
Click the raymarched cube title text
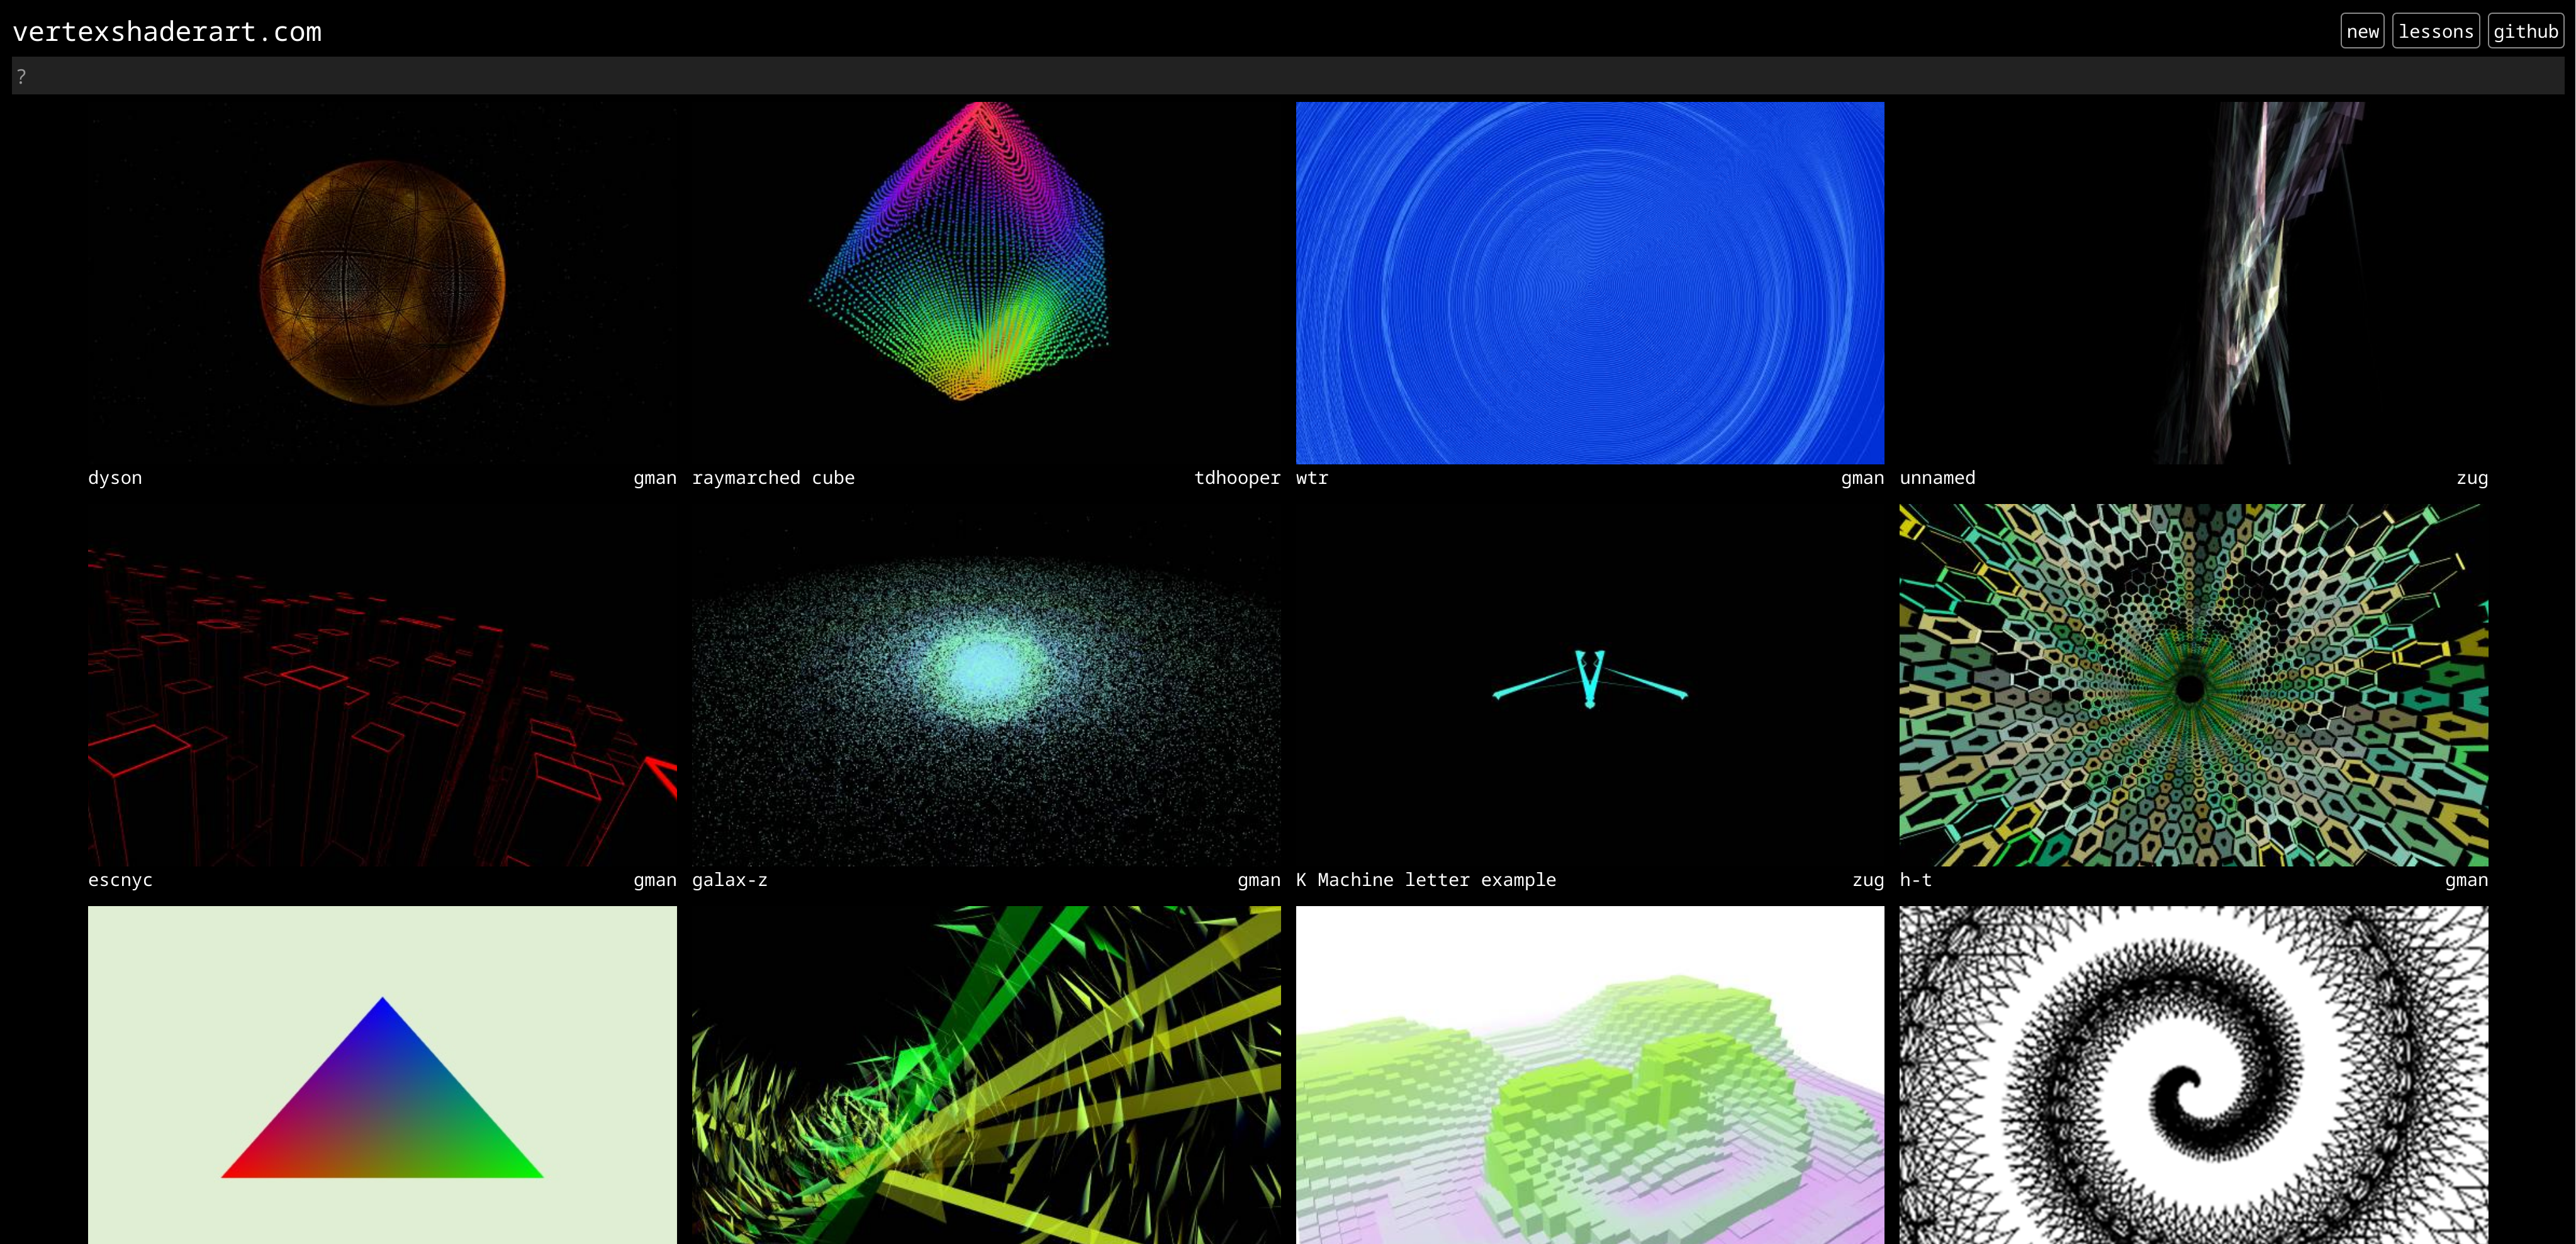(x=773, y=478)
